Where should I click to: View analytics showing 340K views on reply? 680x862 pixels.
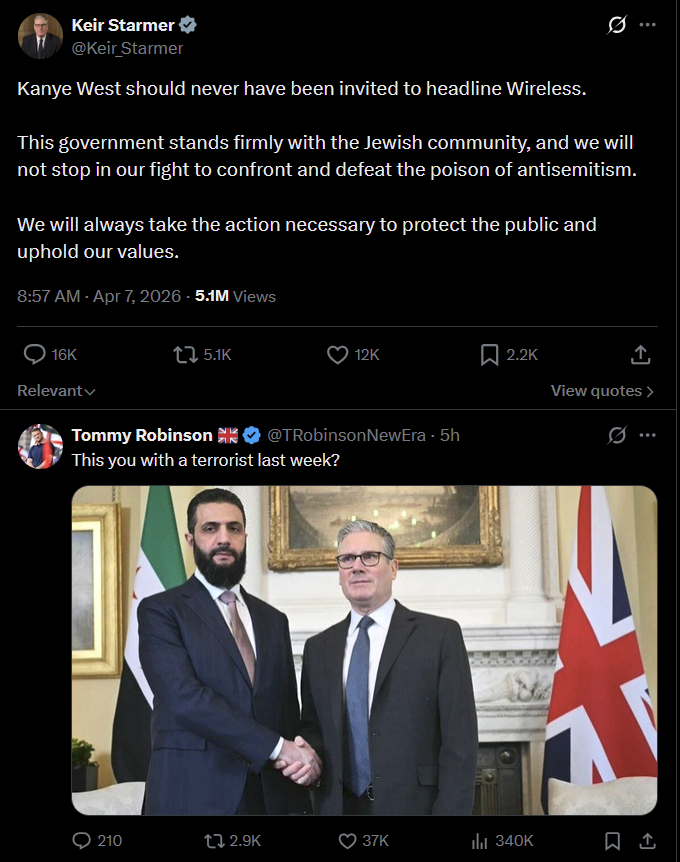[x=479, y=840]
